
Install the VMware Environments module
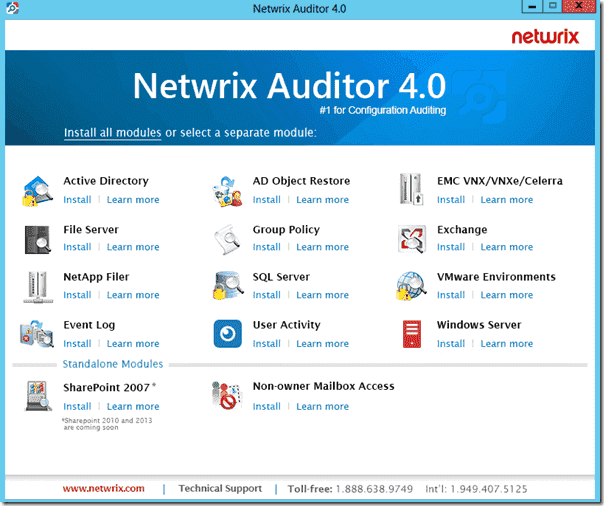(x=451, y=295)
